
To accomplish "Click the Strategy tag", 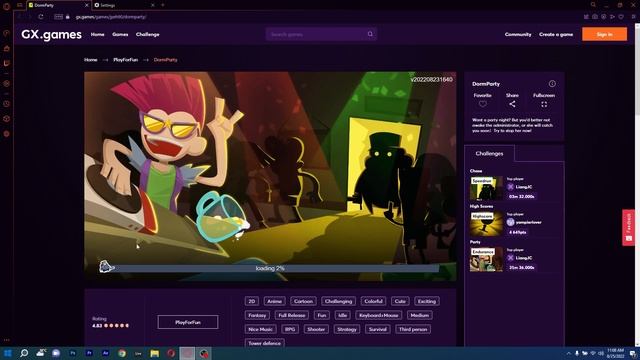I will point(347,329).
